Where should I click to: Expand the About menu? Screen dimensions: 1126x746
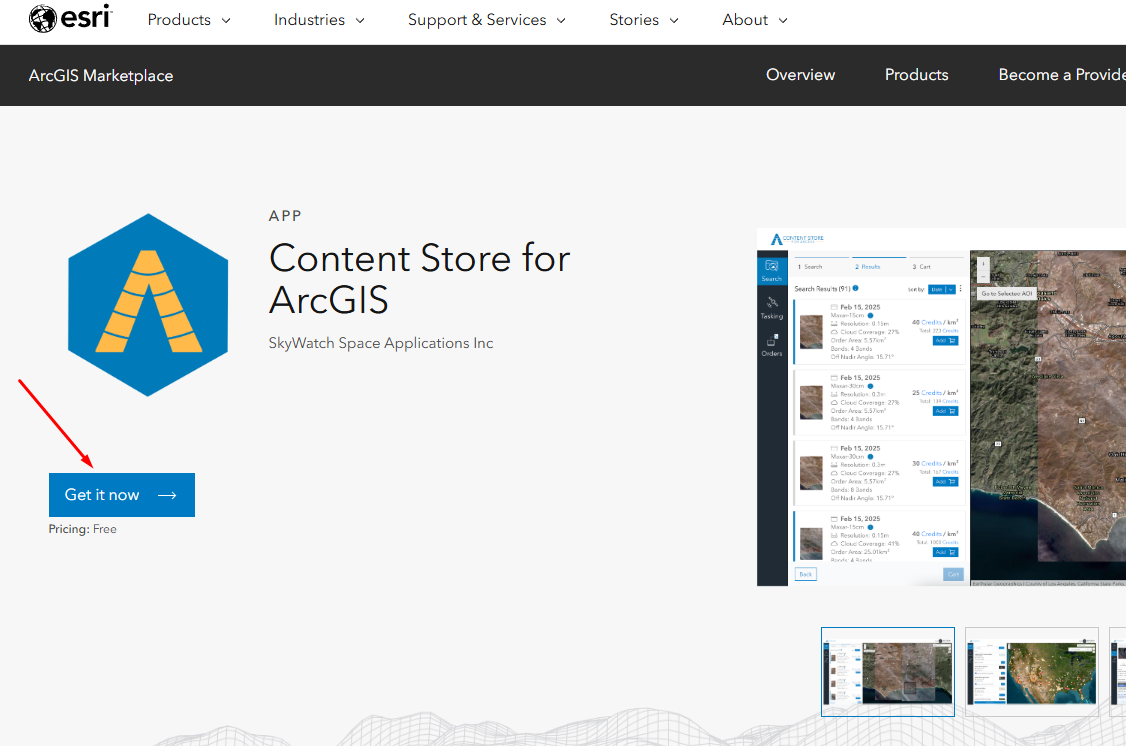[755, 20]
